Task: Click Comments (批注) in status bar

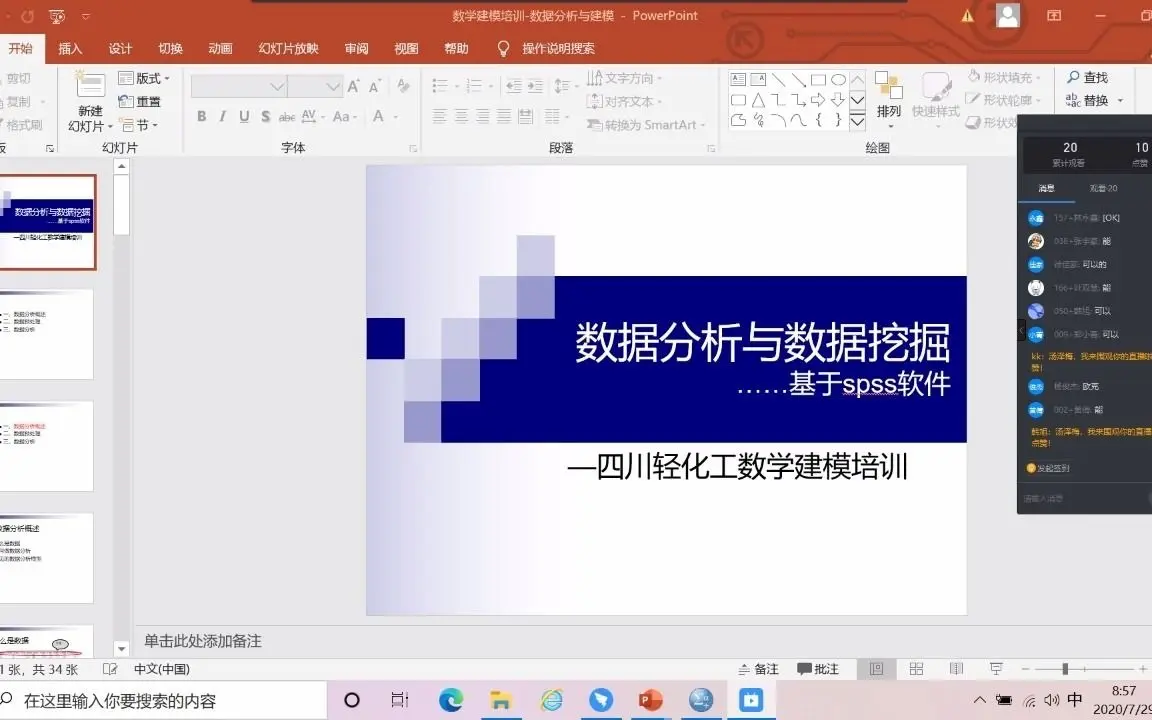Action: 818,669
